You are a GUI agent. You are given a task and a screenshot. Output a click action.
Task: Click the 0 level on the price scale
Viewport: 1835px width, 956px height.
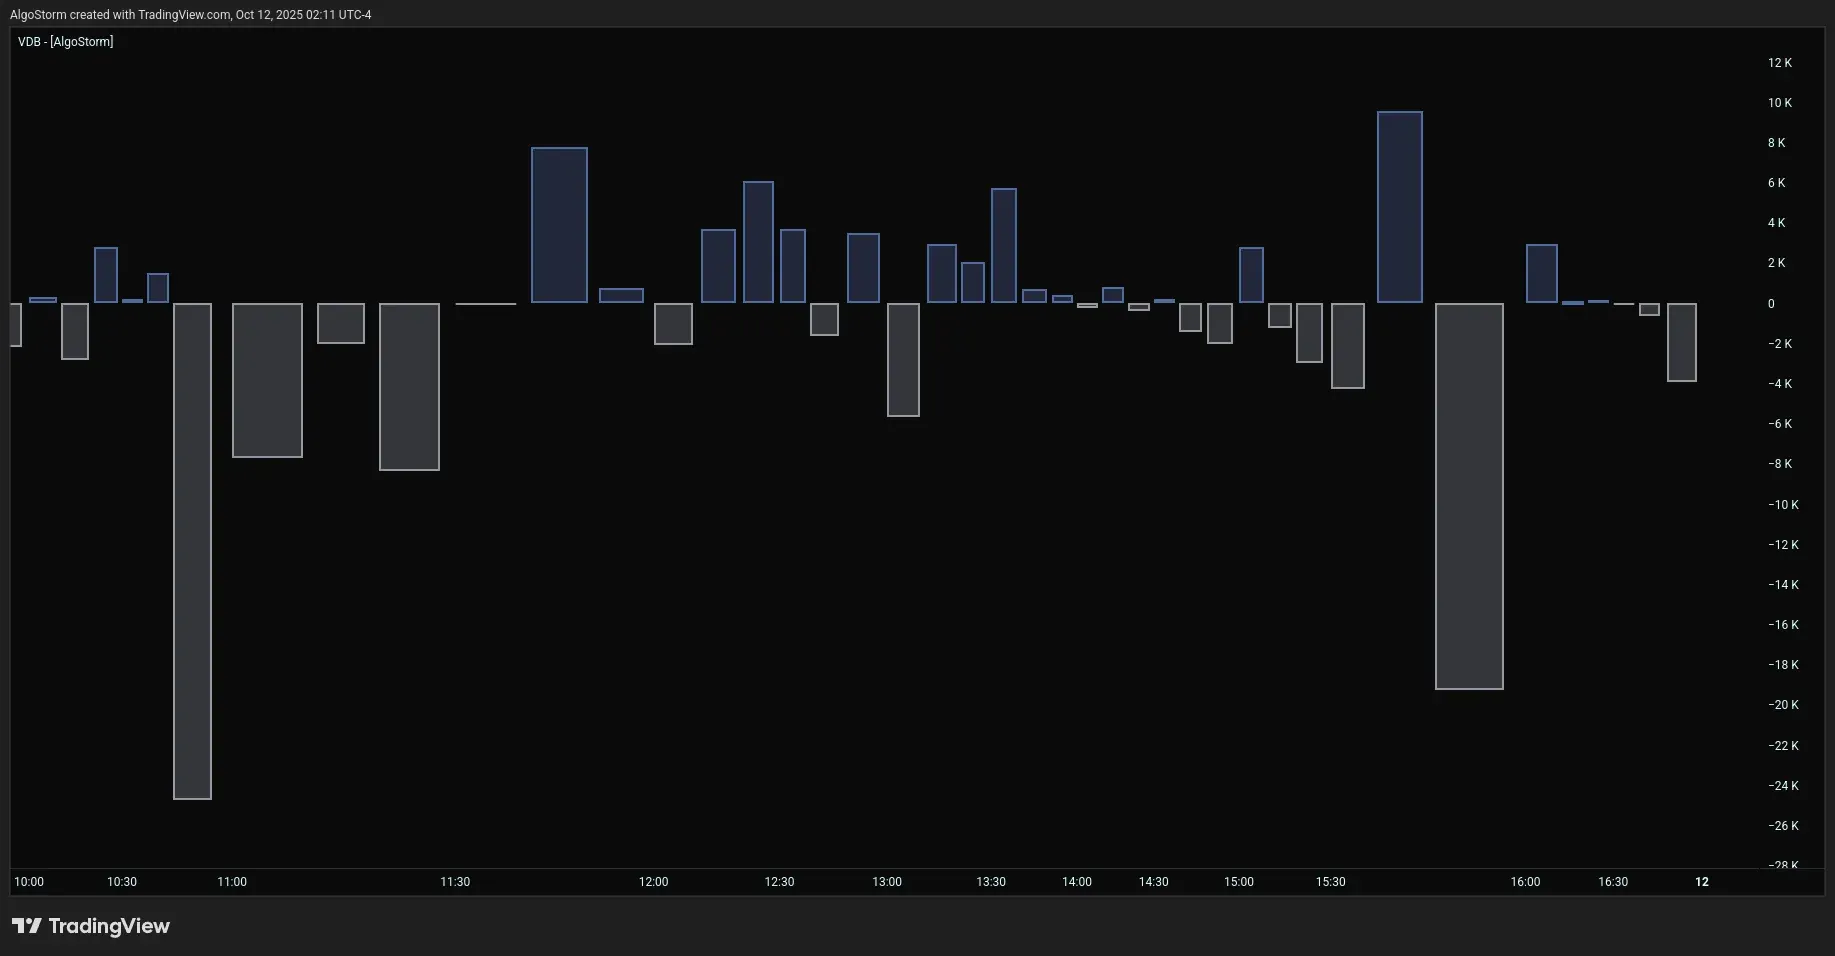pyautogui.click(x=1772, y=303)
